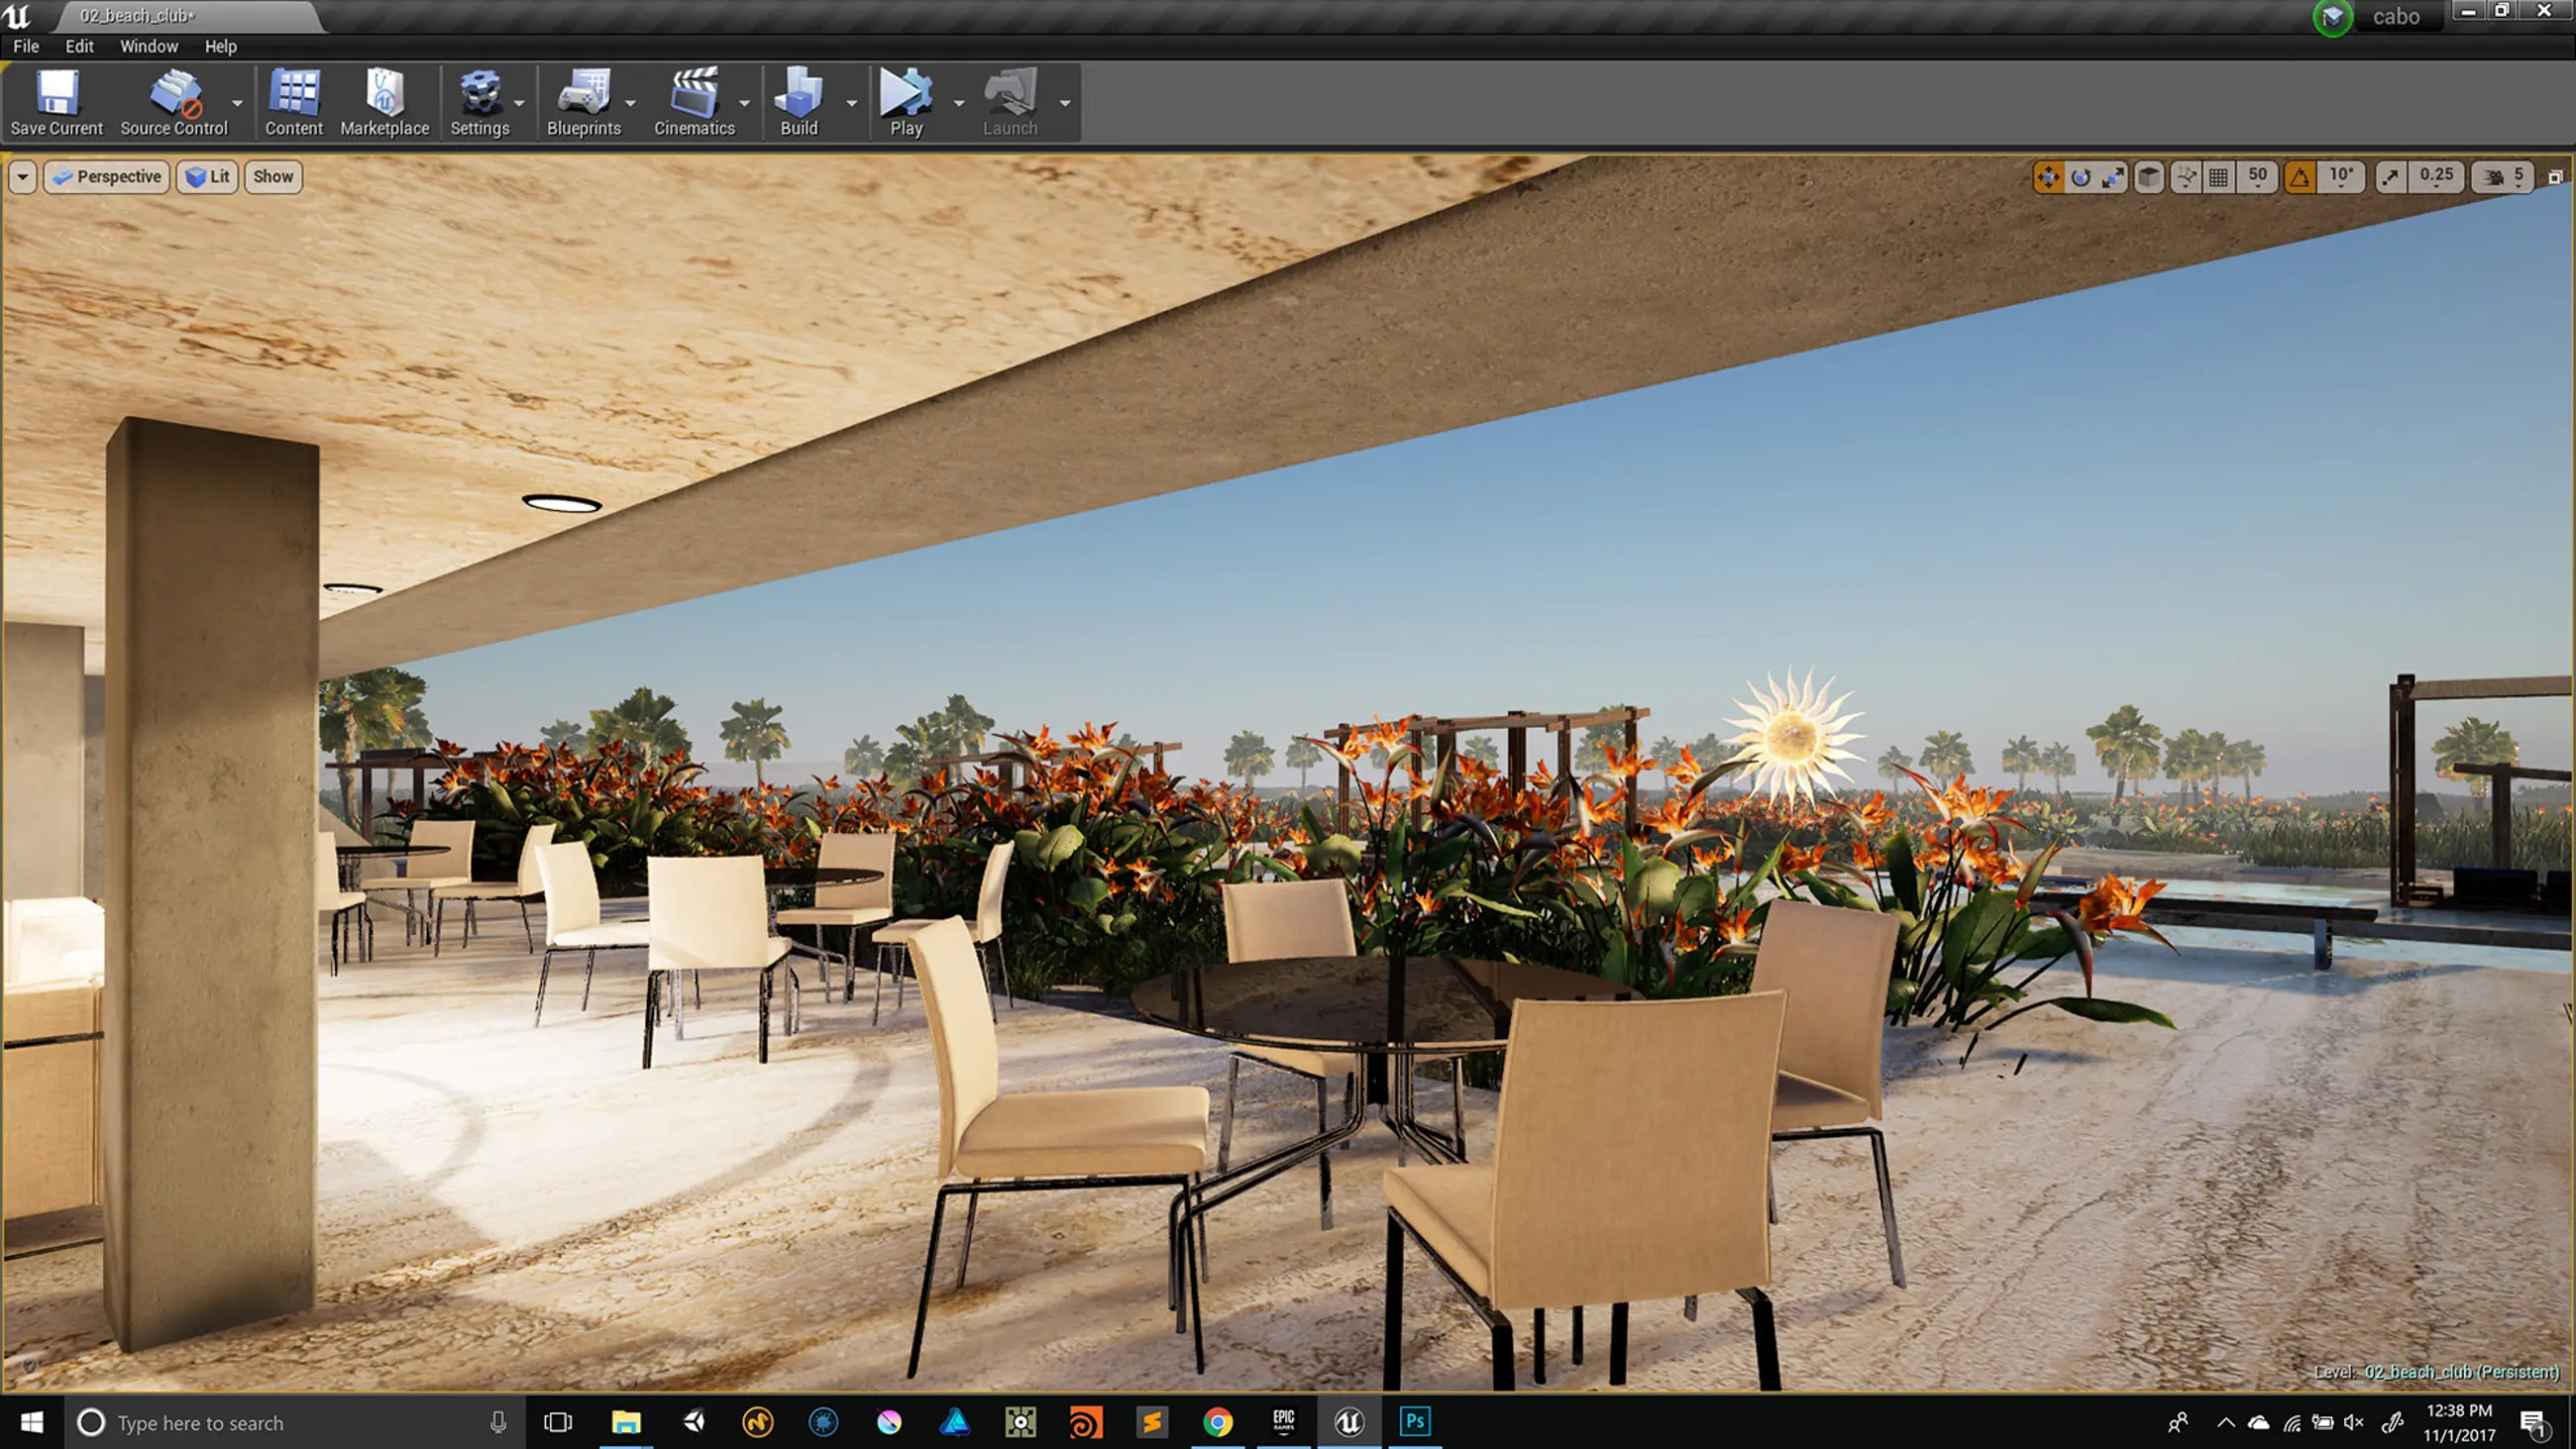2576x1449 pixels.
Task: Open the File menu
Action: click(x=26, y=46)
